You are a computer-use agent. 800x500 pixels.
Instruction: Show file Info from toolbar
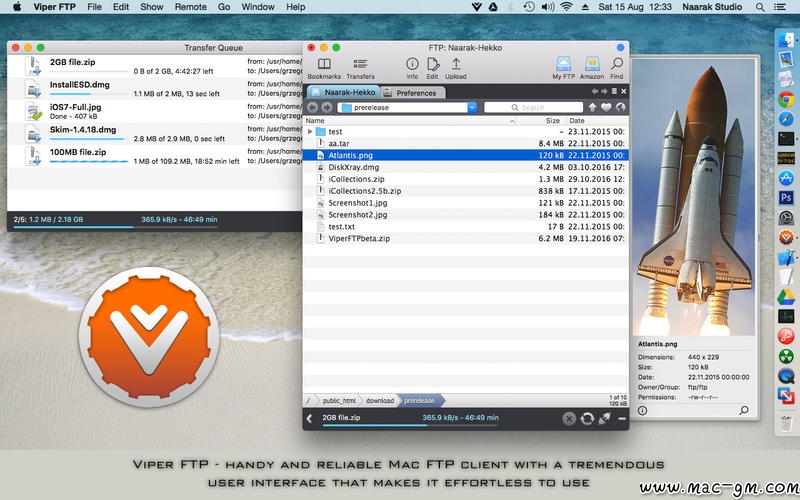(x=412, y=68)
